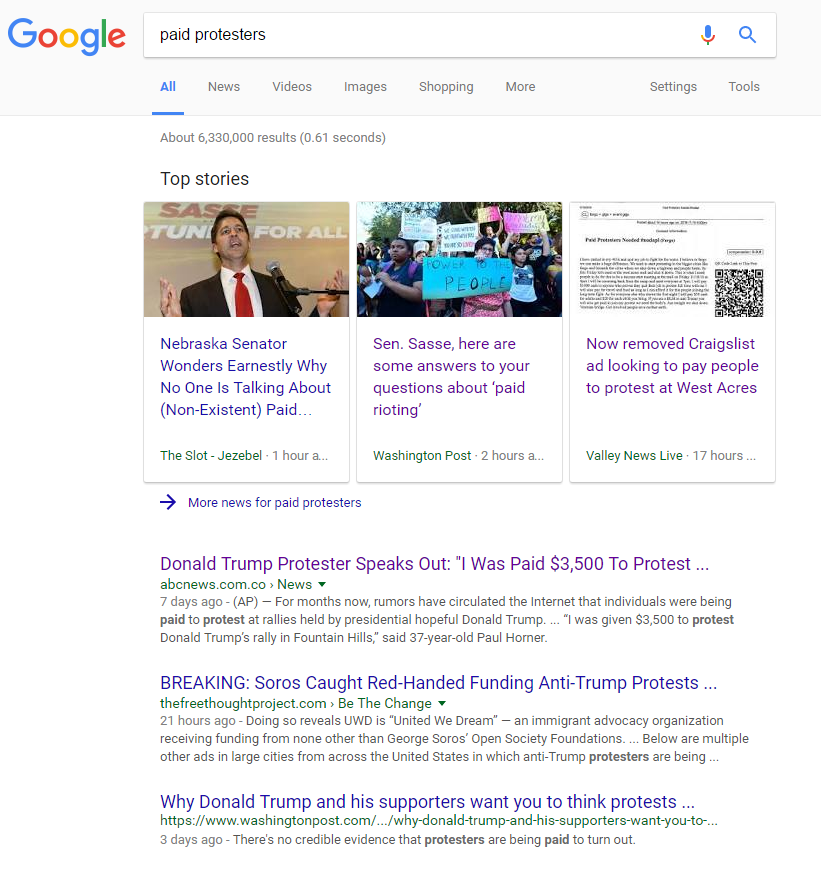The width and height of the screenshot is (821, 869).
Task: Open the More search categories menu
Action: [x=520, y=87]
